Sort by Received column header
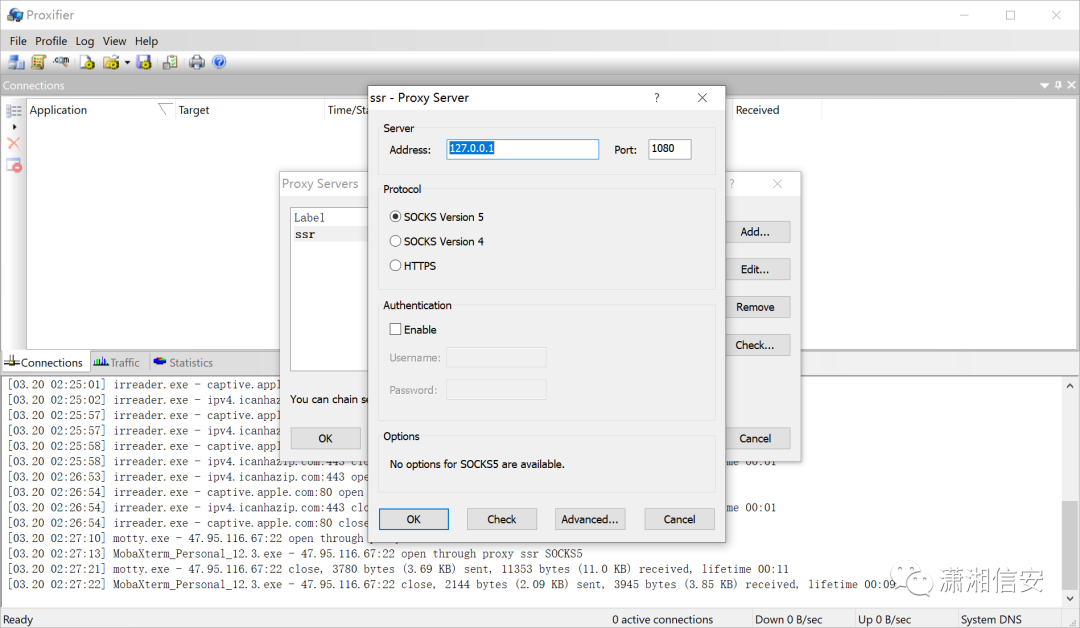 point(776,109)
